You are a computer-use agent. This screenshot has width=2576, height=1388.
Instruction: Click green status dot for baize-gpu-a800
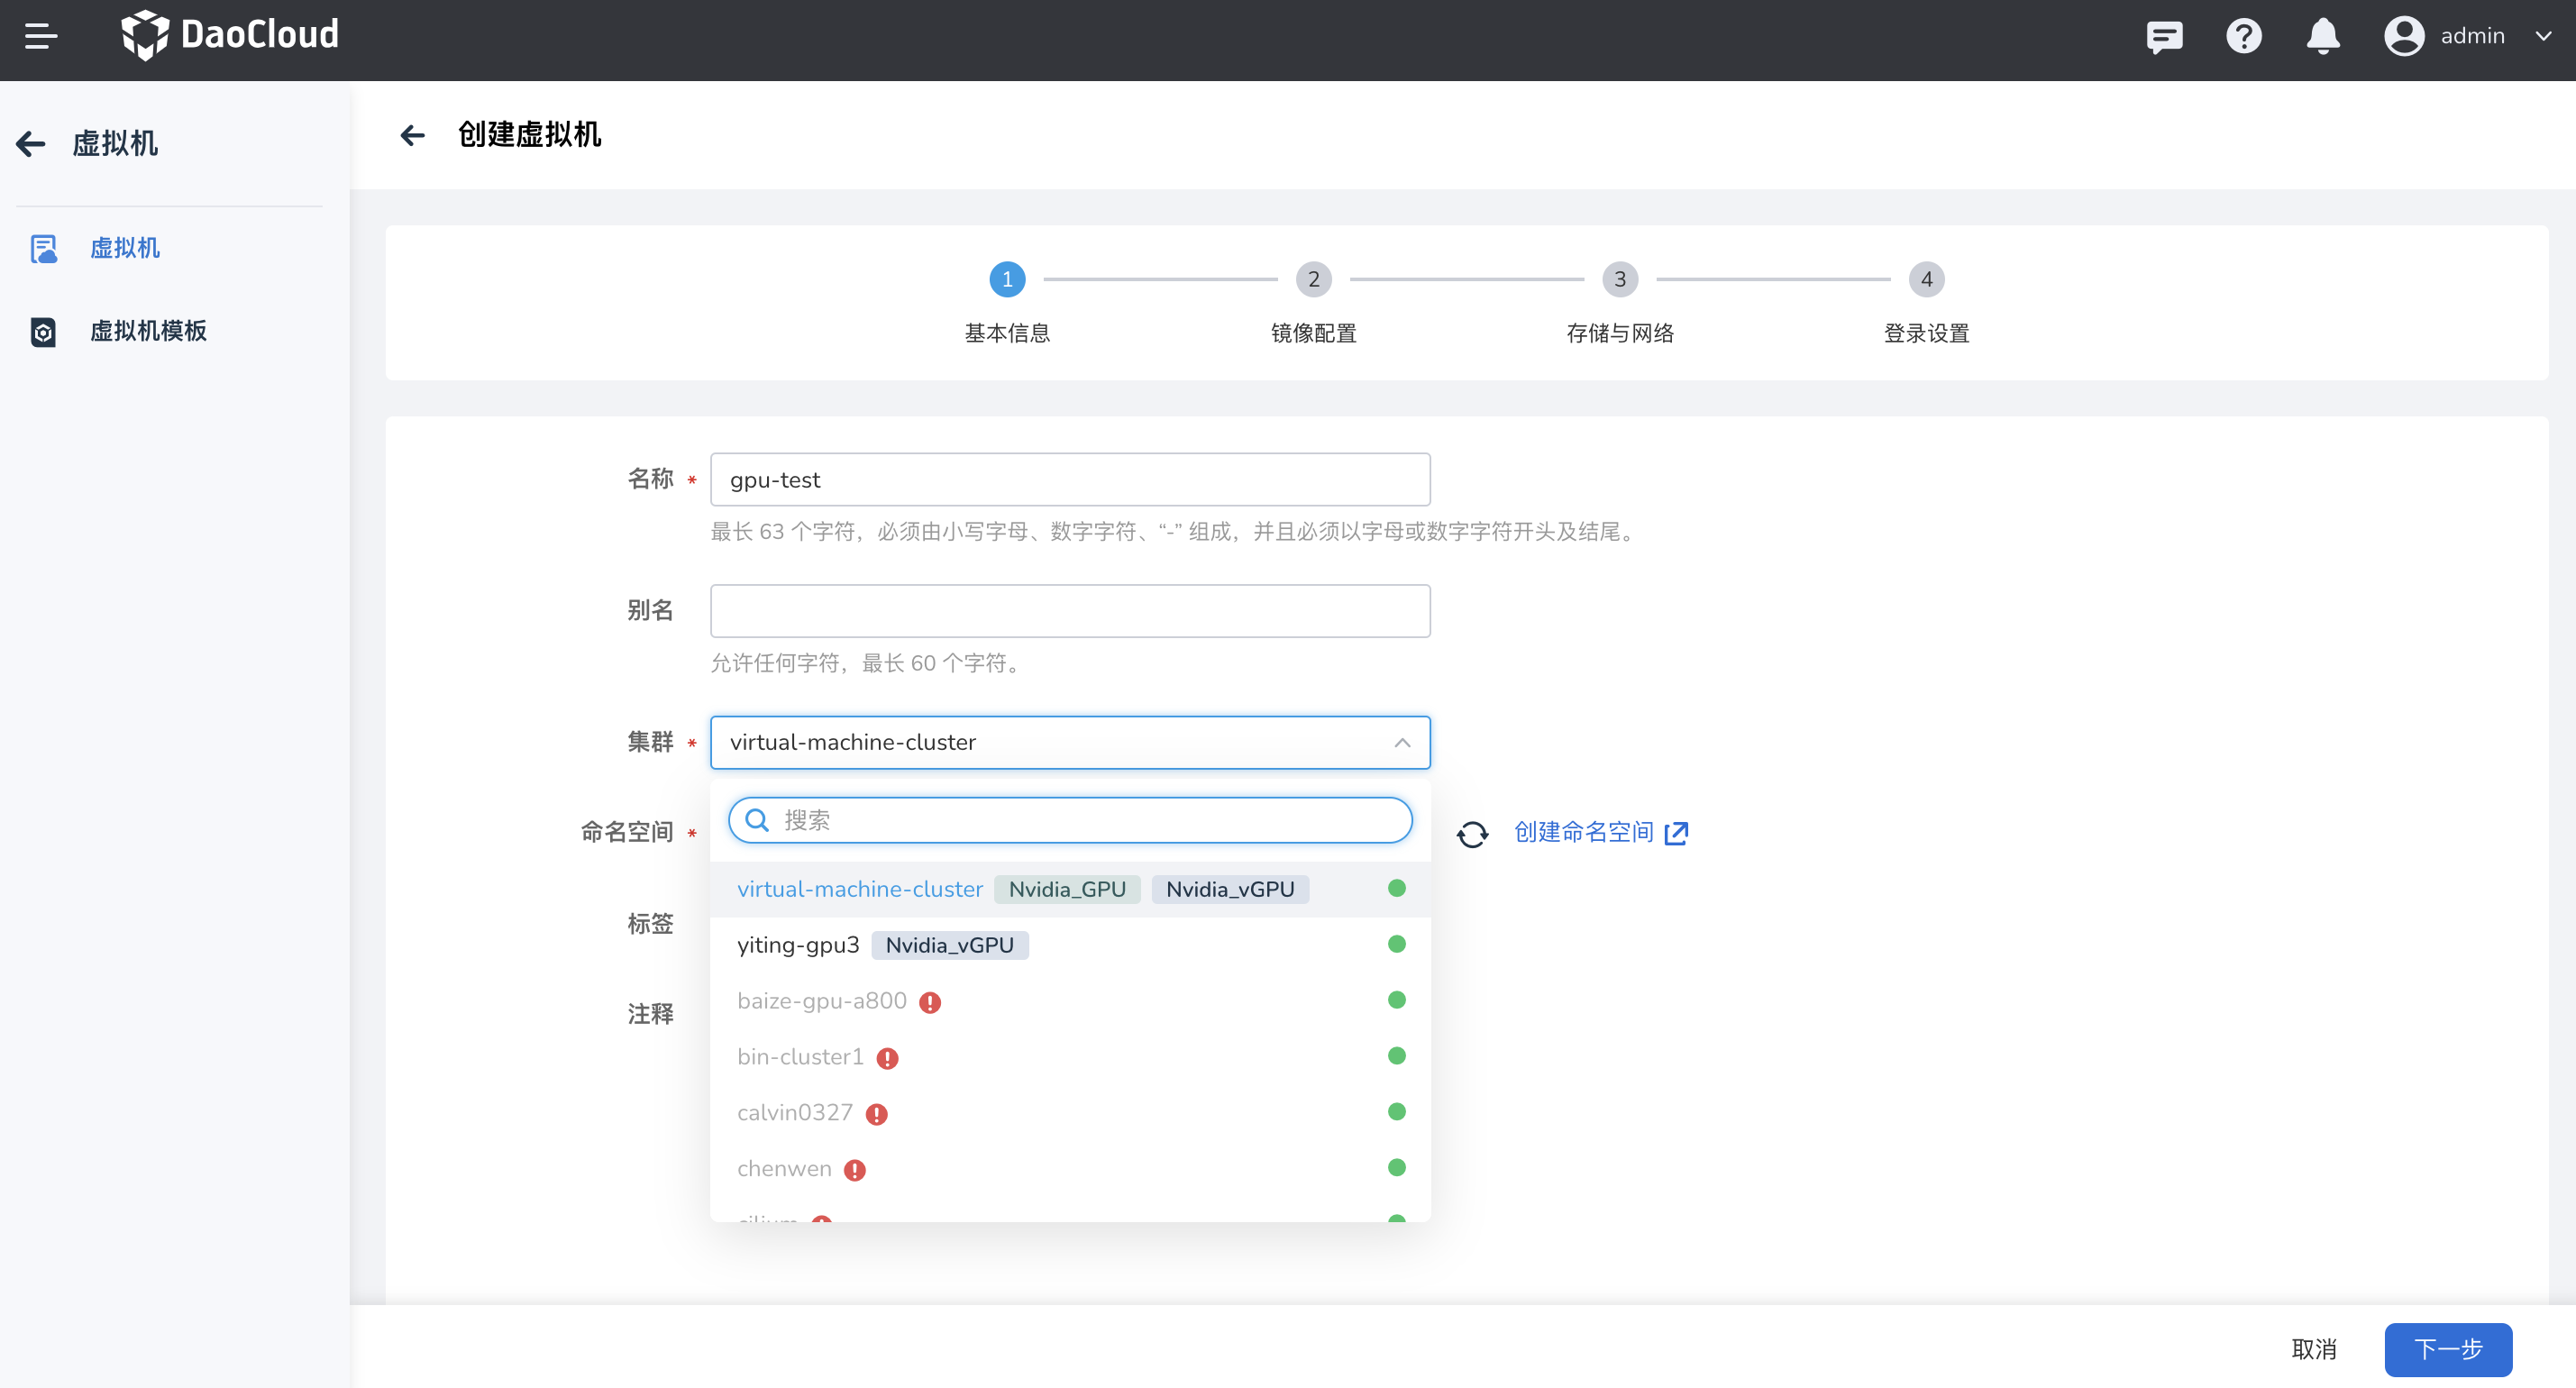pyautogui.click(x=1397, y=1000)
